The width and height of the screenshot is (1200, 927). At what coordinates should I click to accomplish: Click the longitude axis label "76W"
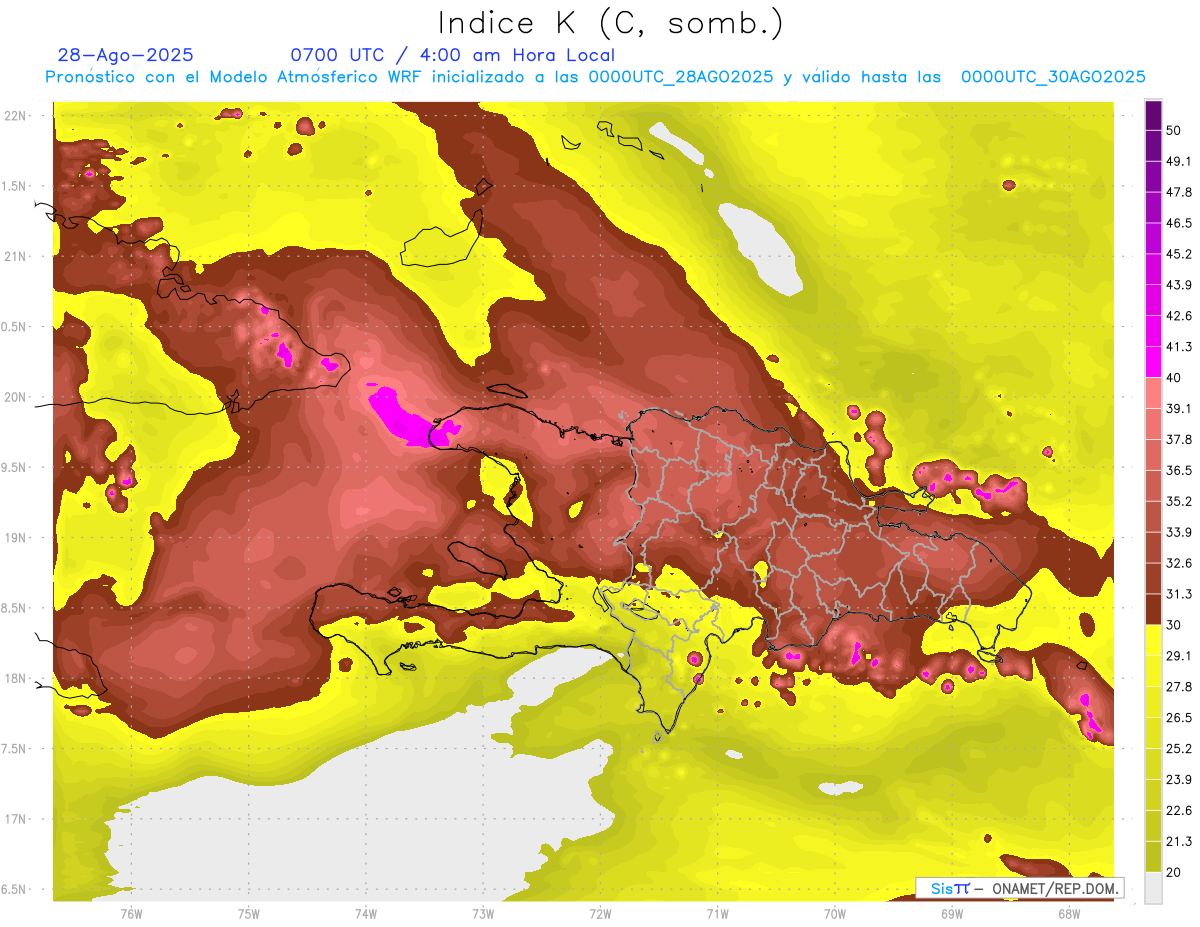click(x=131, y=913)
